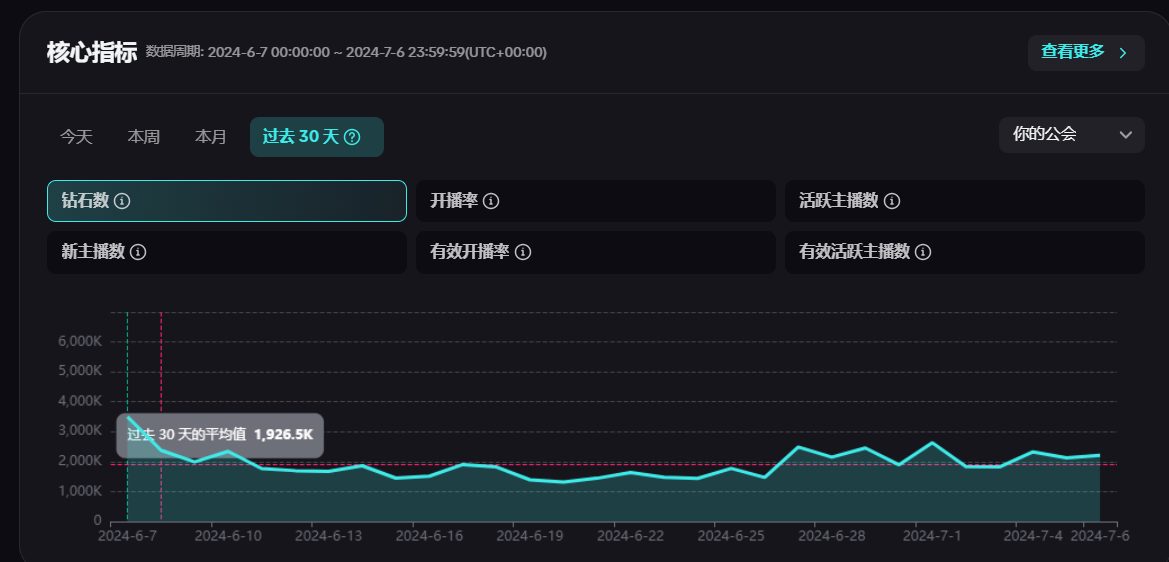Click the info icon beside 有效开播率

[x=523, y=252]
